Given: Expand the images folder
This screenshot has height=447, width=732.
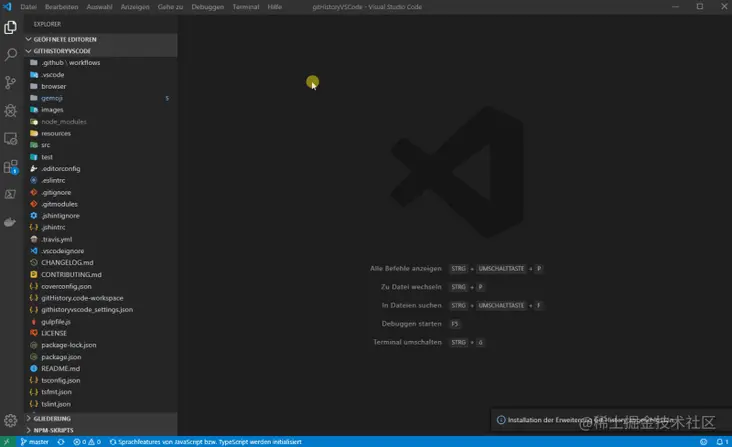Looking at the screenshot, I should coord(101,110).
